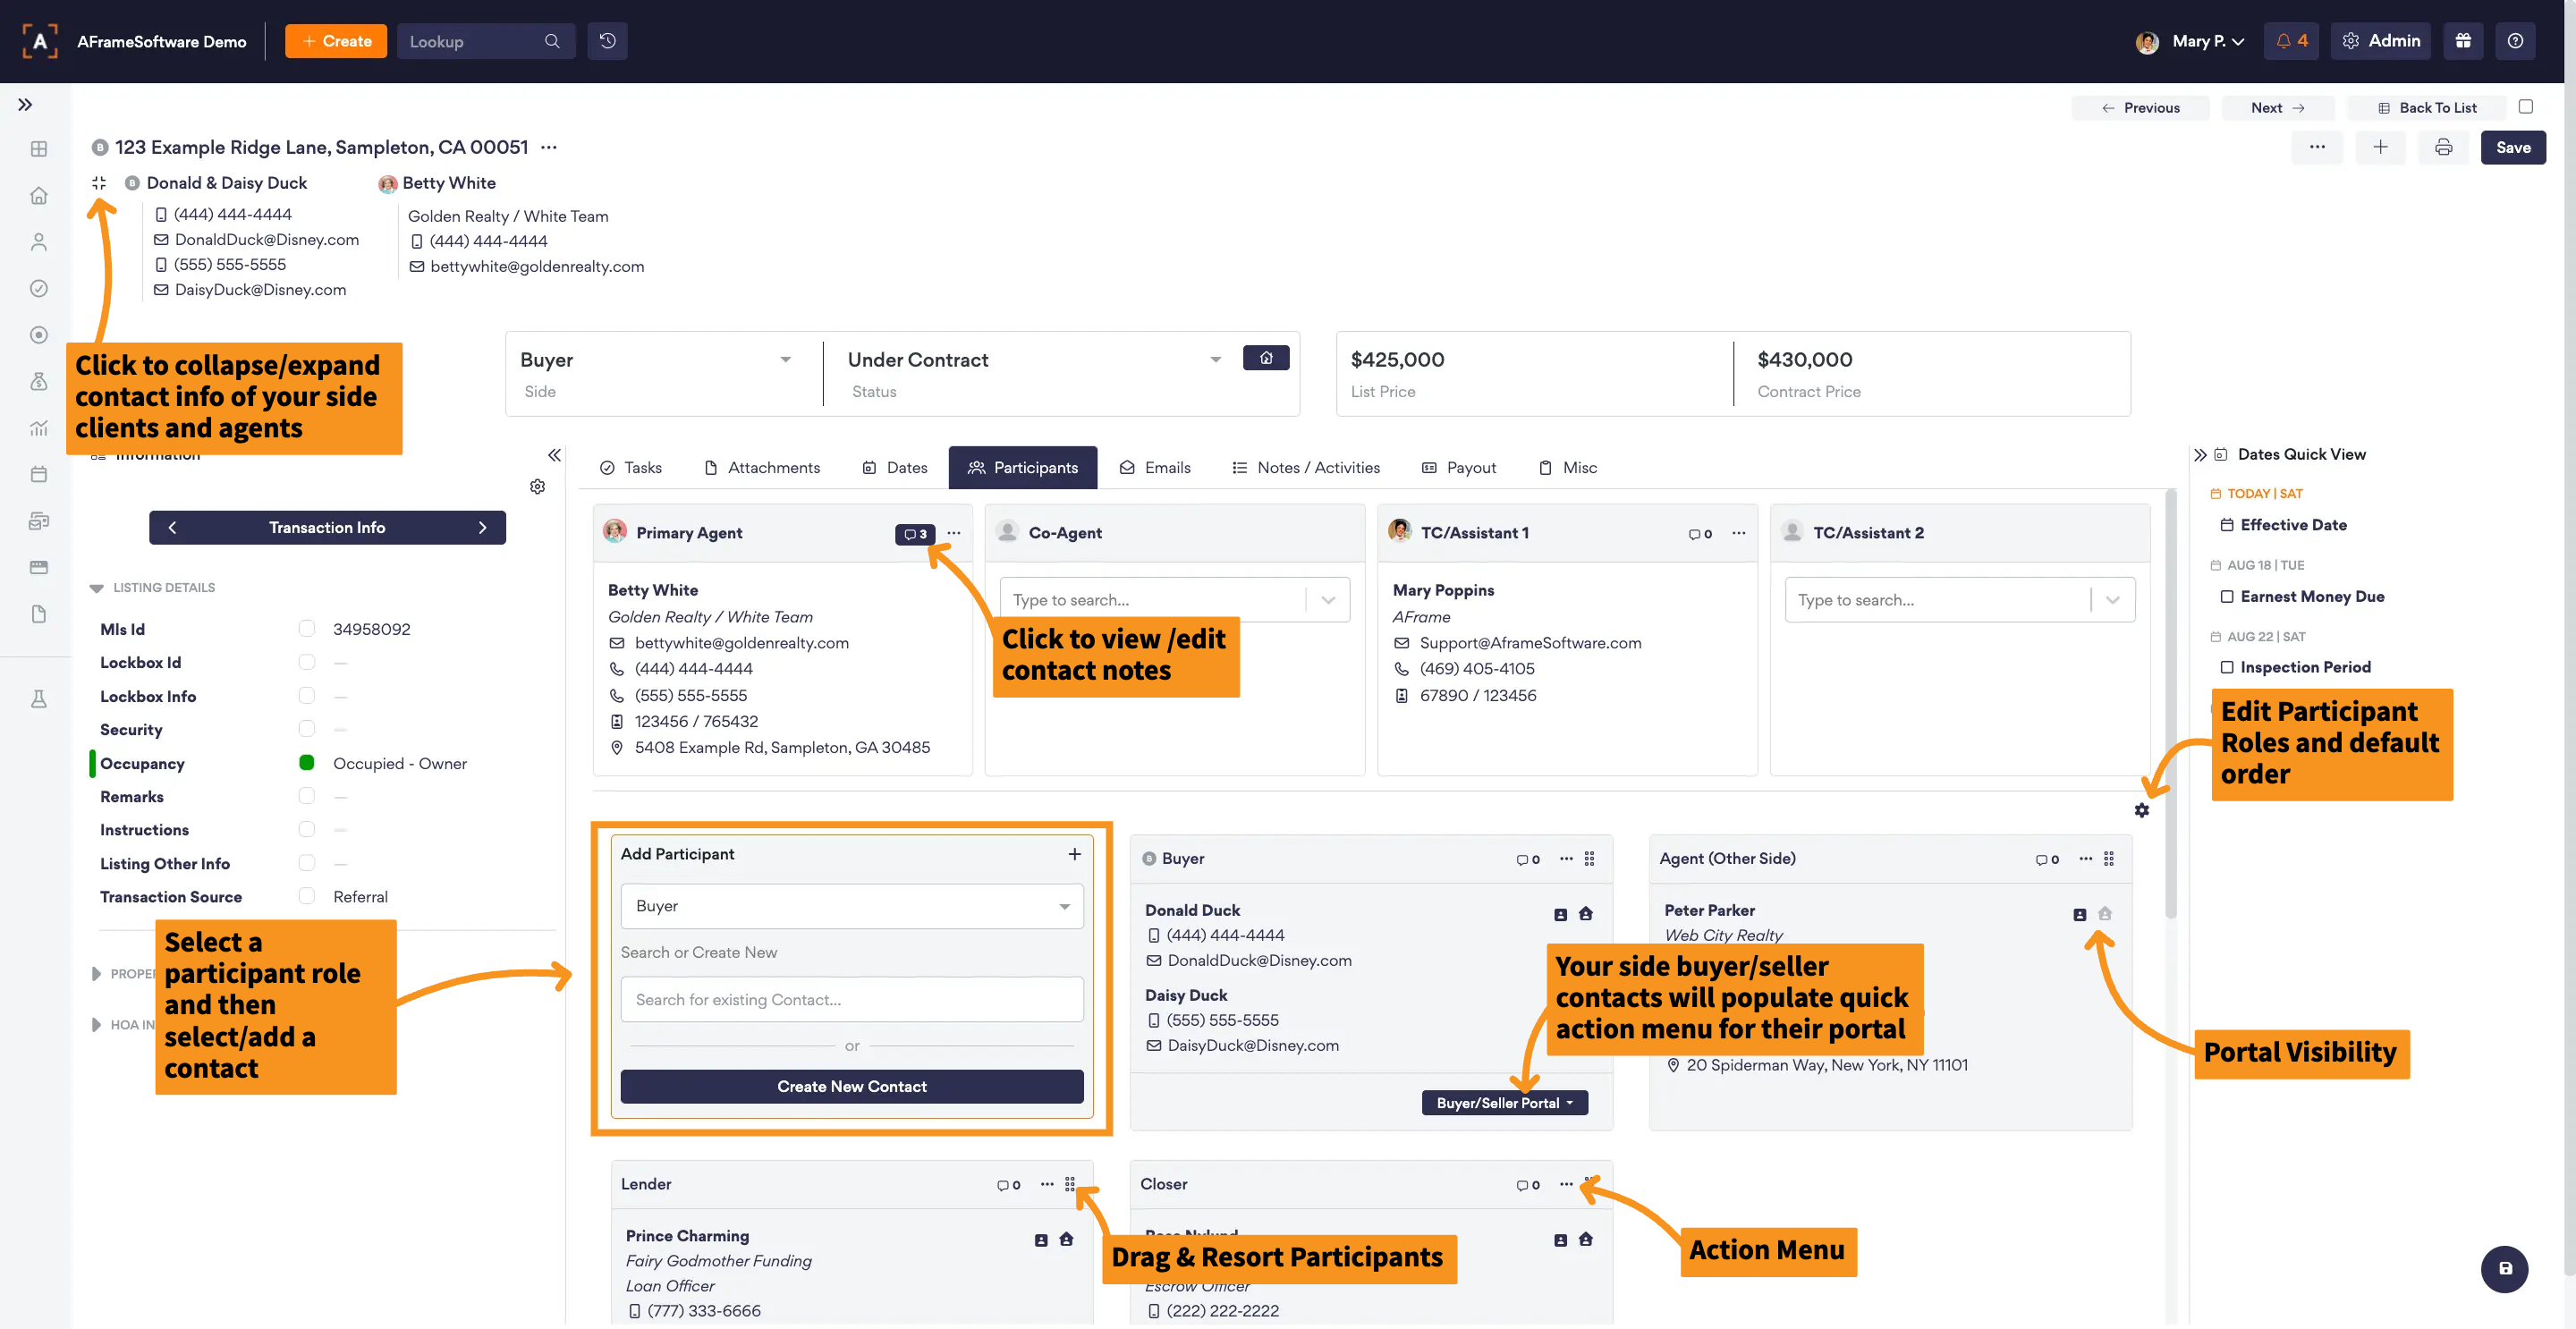Collapse the transaction information panel

click(x=555, y=455)
